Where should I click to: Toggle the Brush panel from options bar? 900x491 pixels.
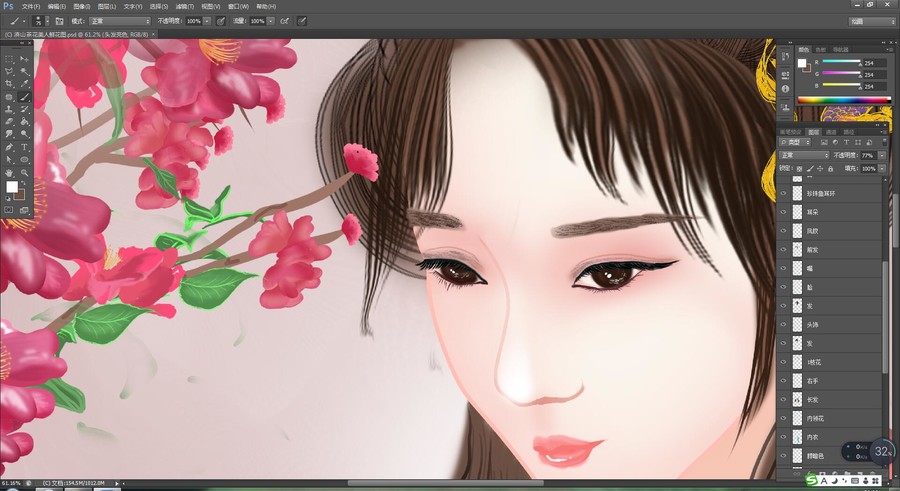59,21
